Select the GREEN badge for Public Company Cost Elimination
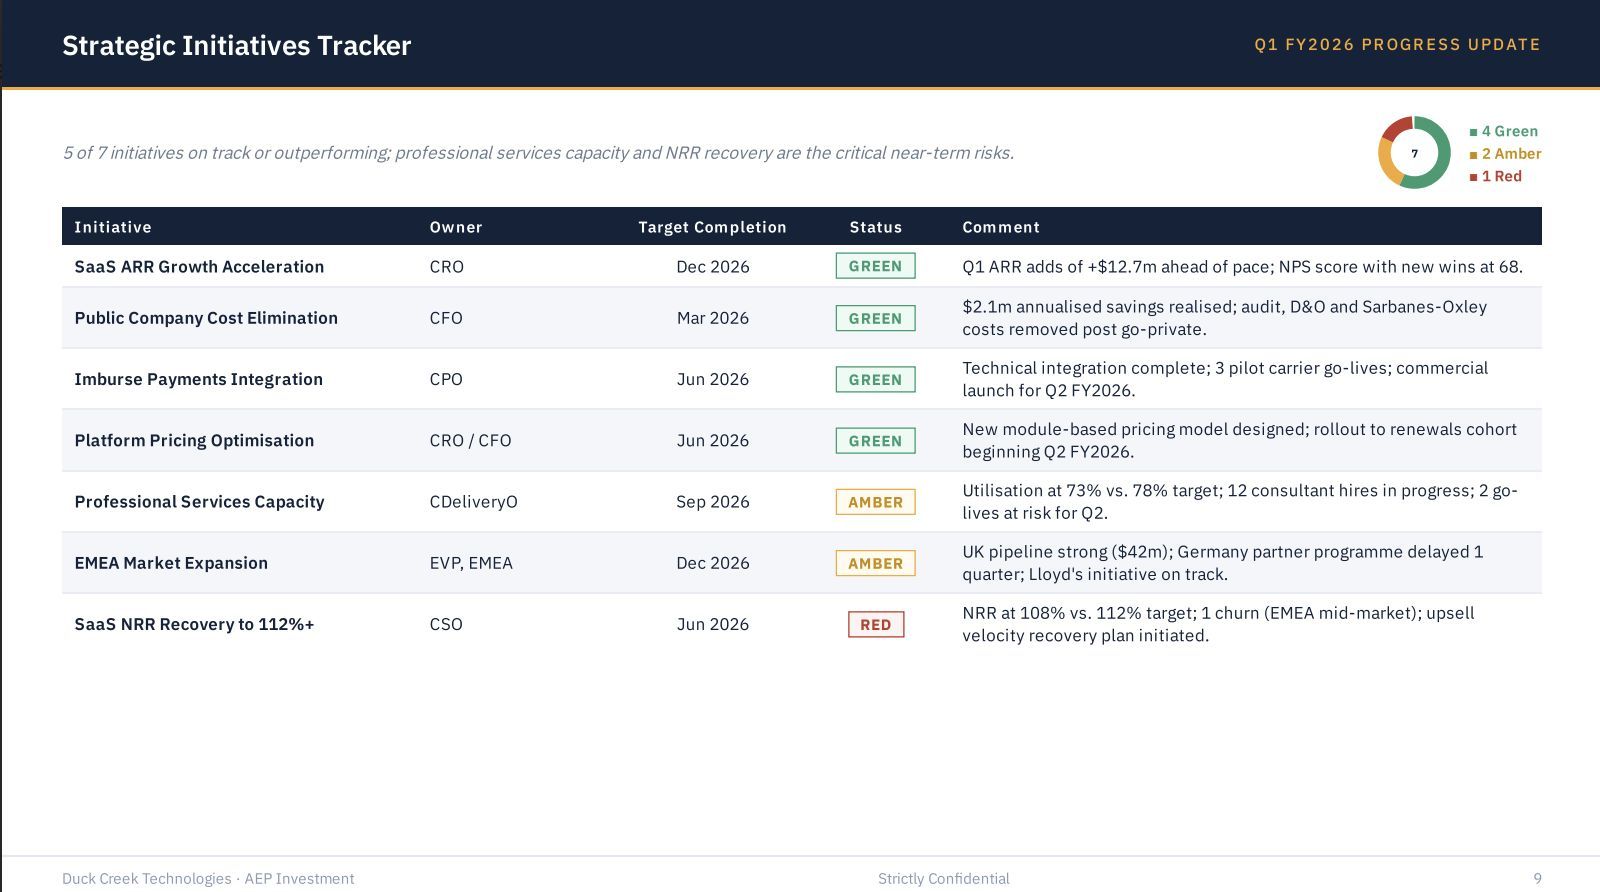The image size is (1600, 892). [x=875, y=318]
